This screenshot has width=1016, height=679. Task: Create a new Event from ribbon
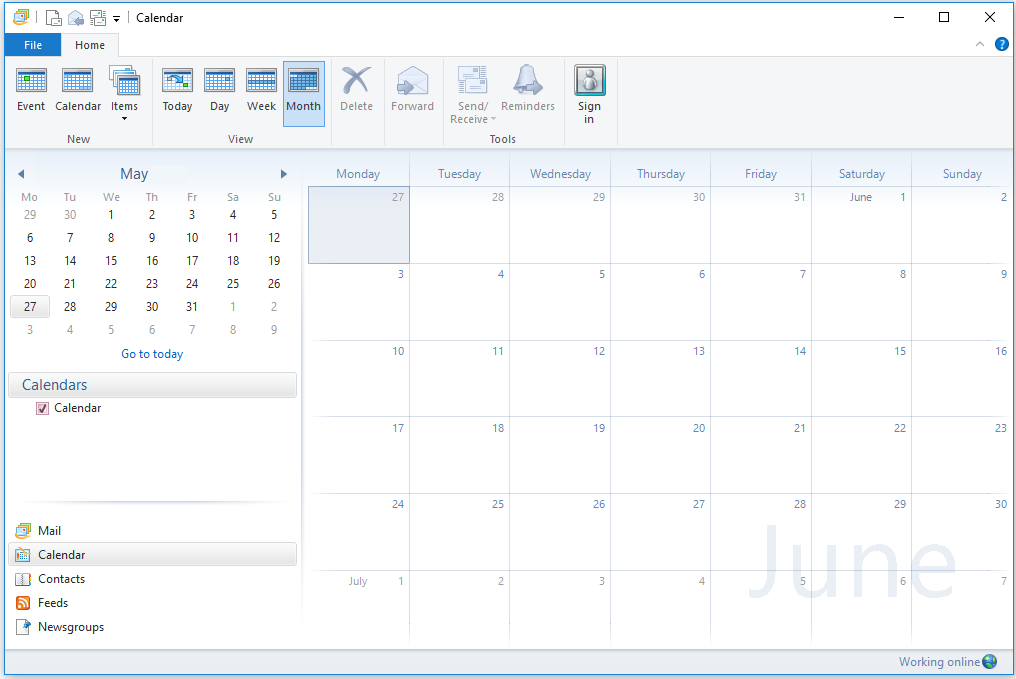pos(31,90)
